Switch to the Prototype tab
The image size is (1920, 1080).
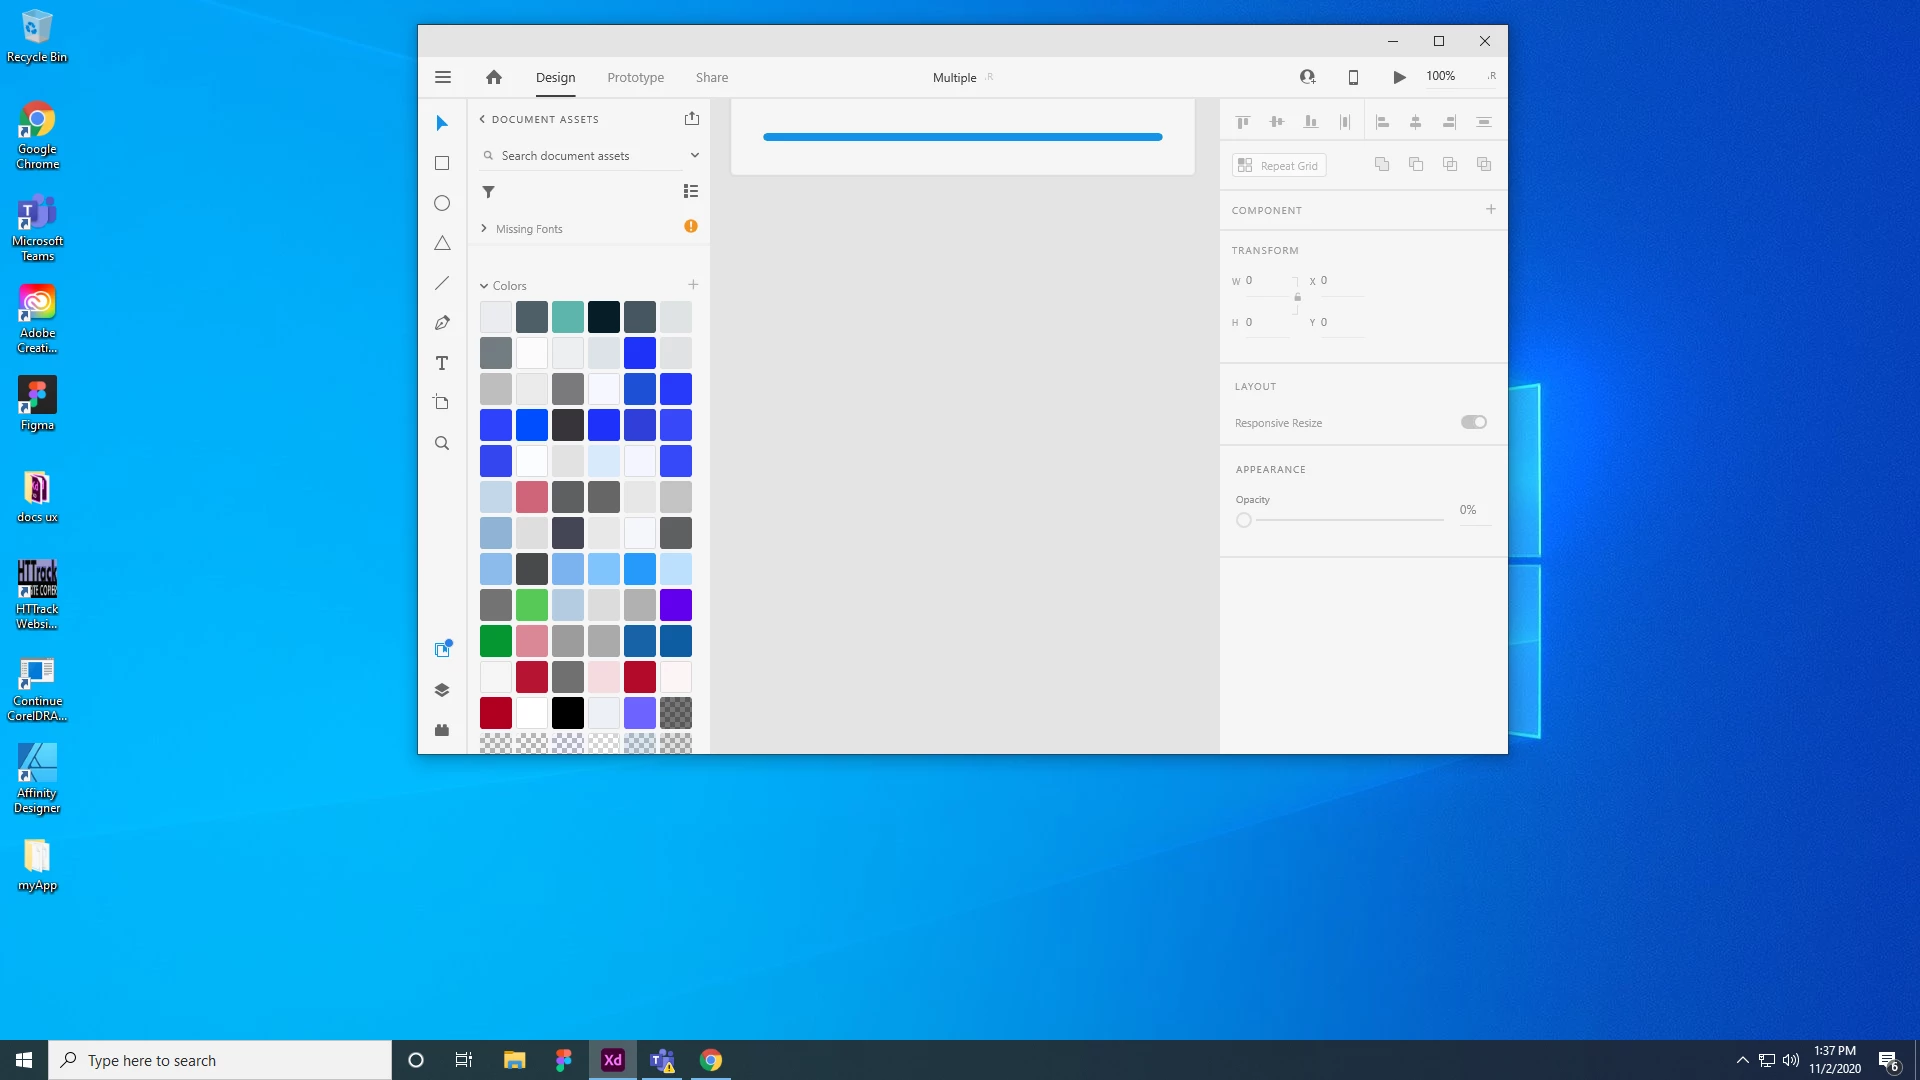pyautogui.click(x=635, y=77)
